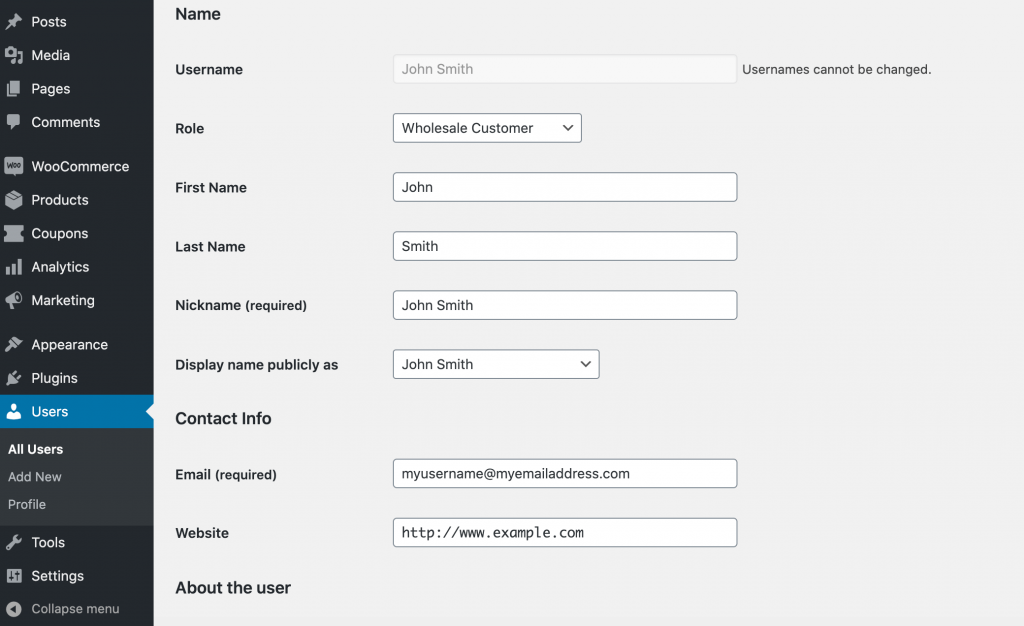This screenshot has height=626, width=1024.
Task: Click the Users person icon
Action: (14, 411)
